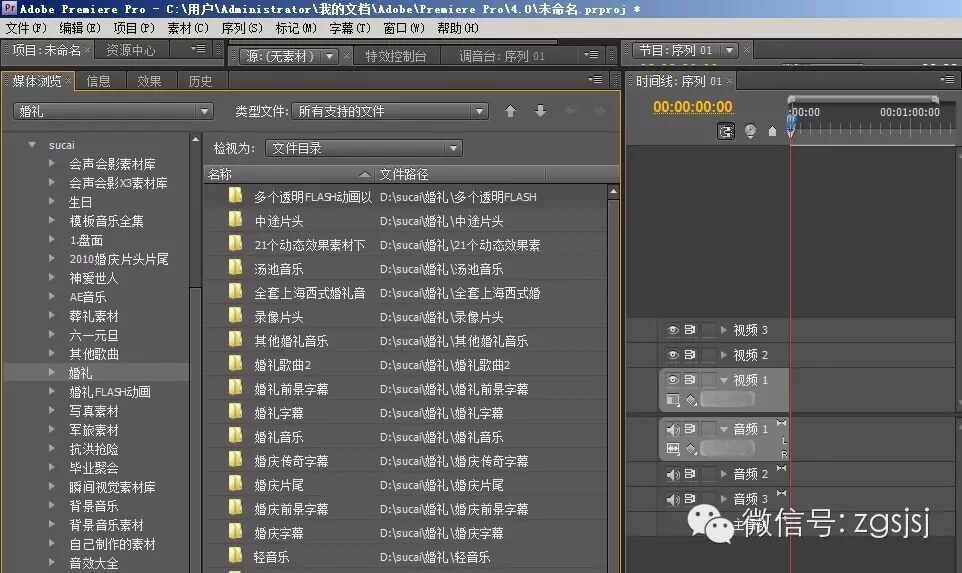
Task: Click Show Keyframes icon on 音频 1
Action: click(691, 448)
